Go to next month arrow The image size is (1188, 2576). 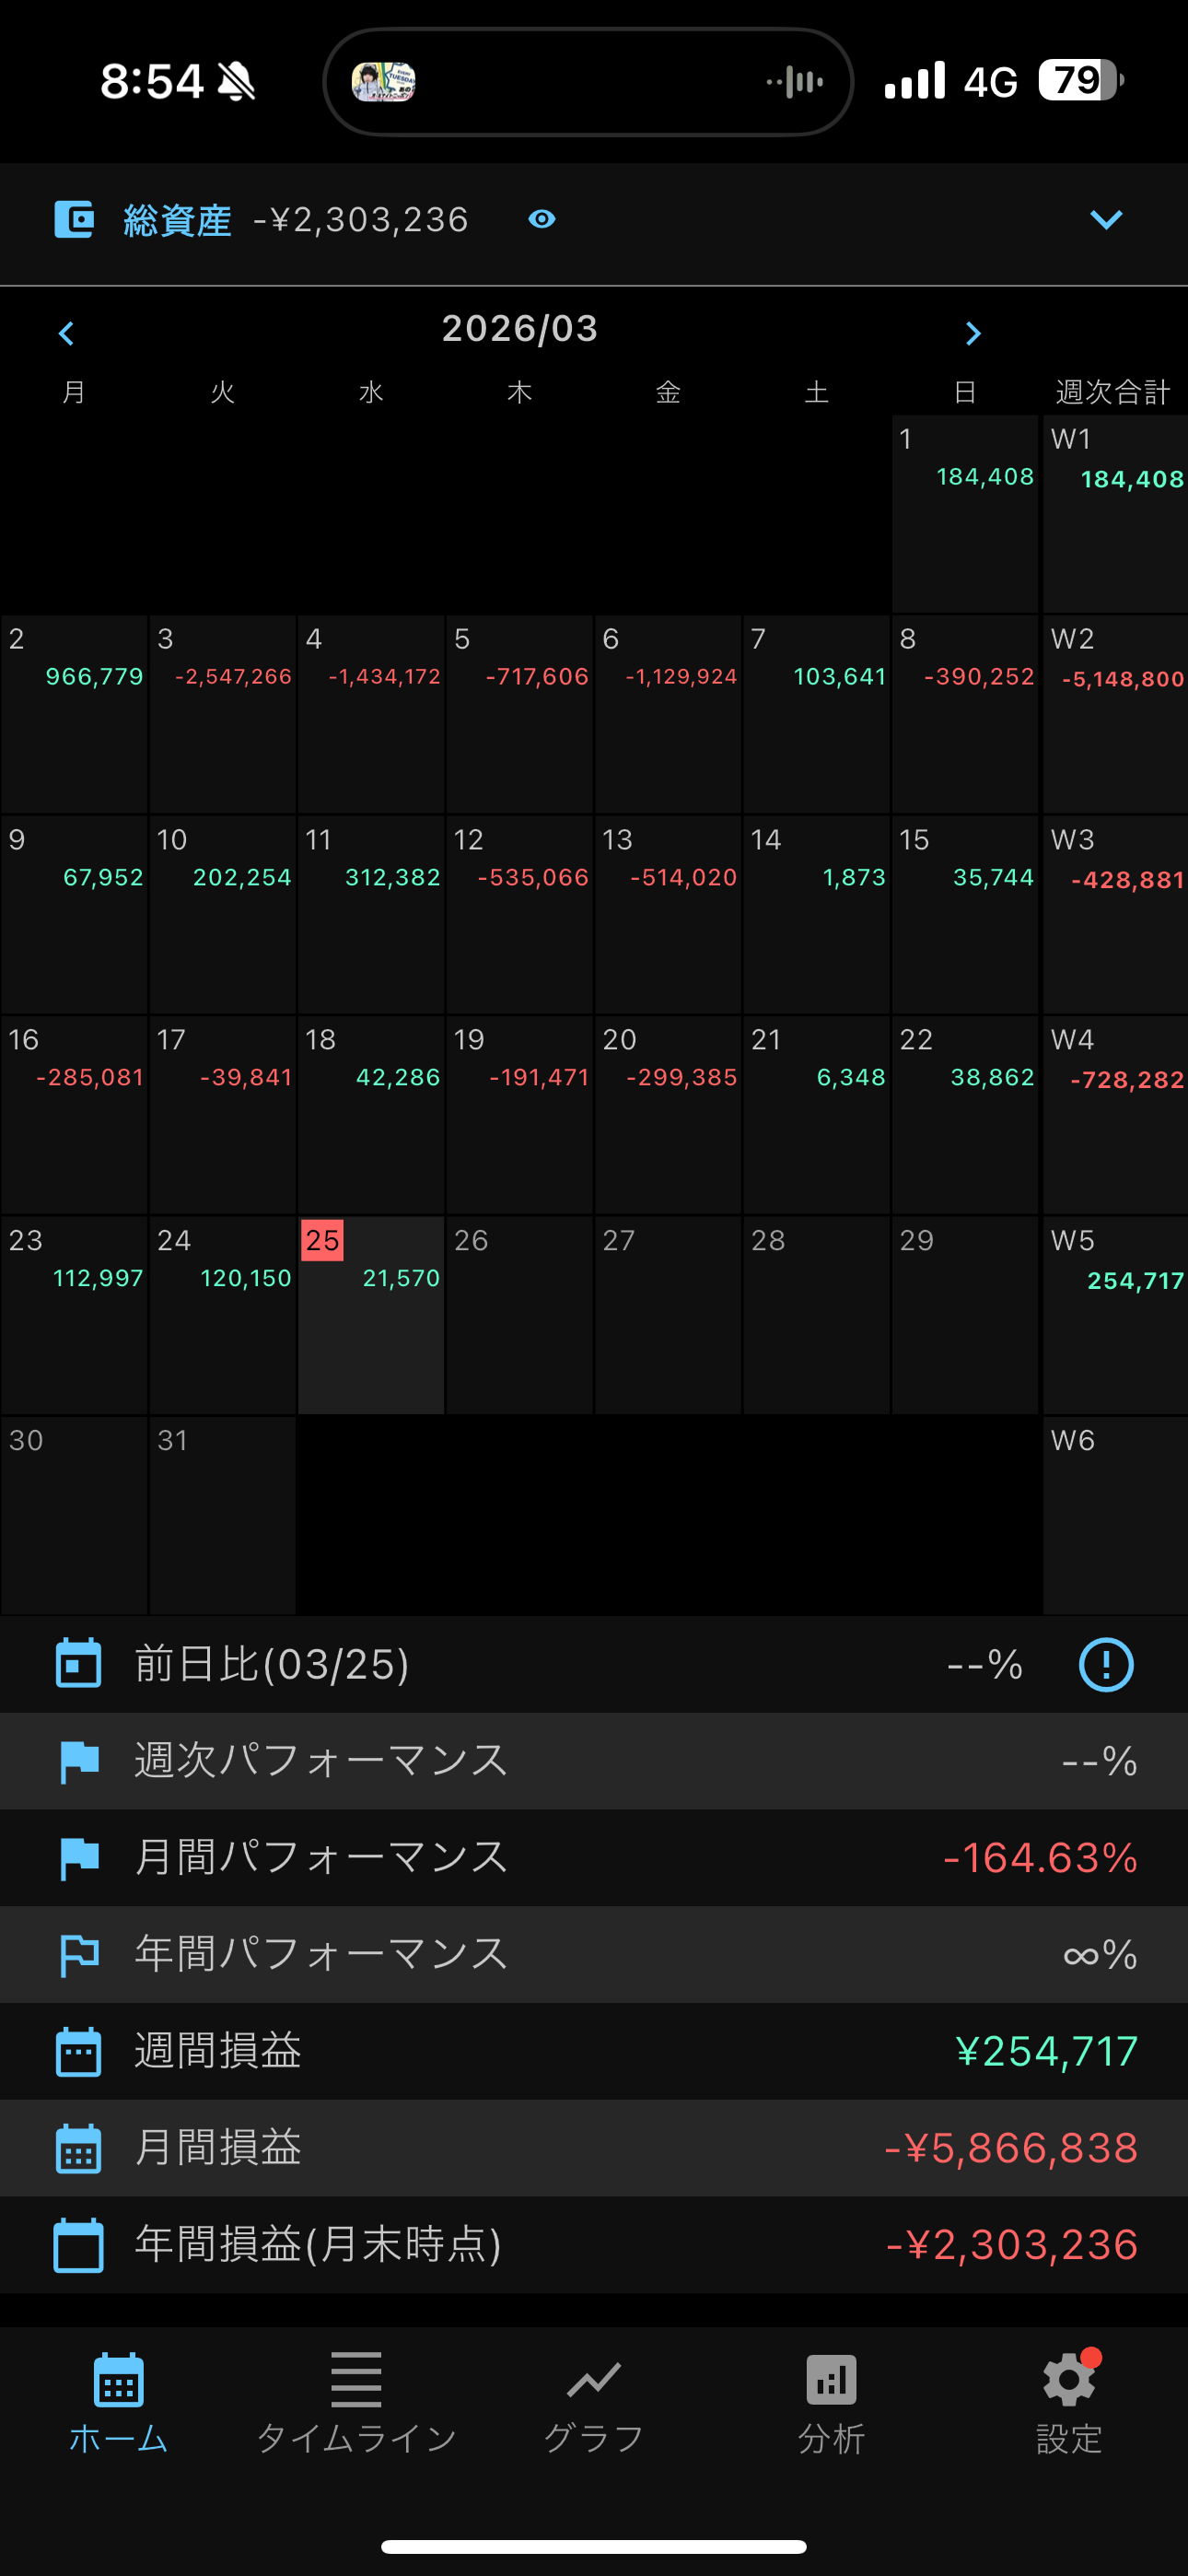(x=973, y=333)
